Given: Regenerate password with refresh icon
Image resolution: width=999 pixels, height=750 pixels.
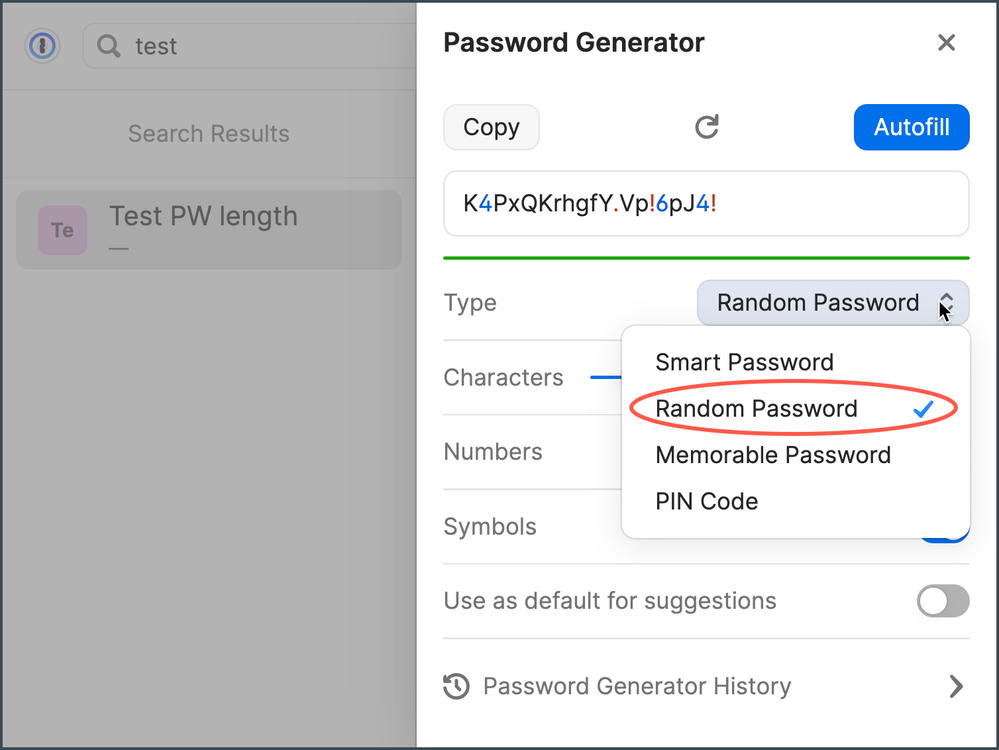Looking at the screenshot, I should 707,127.
